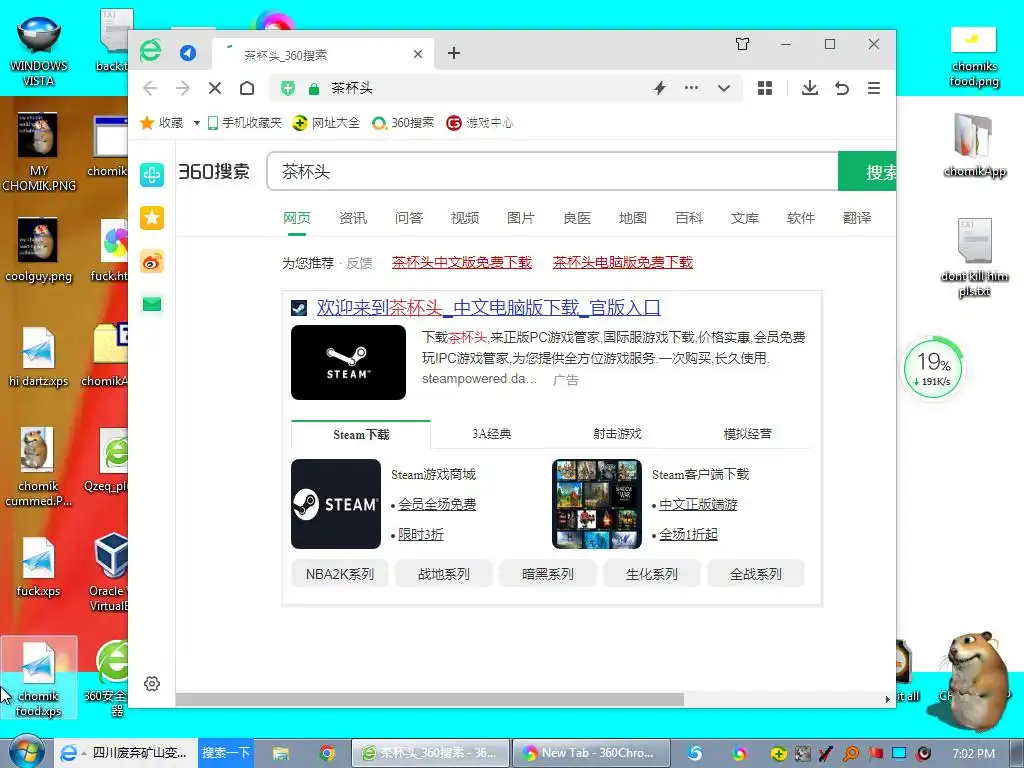The height and width of the screenshot is (768, 1024).
Task: Click the game collage Steam客户端 thumbnail
Action: (x=597, y=504)
